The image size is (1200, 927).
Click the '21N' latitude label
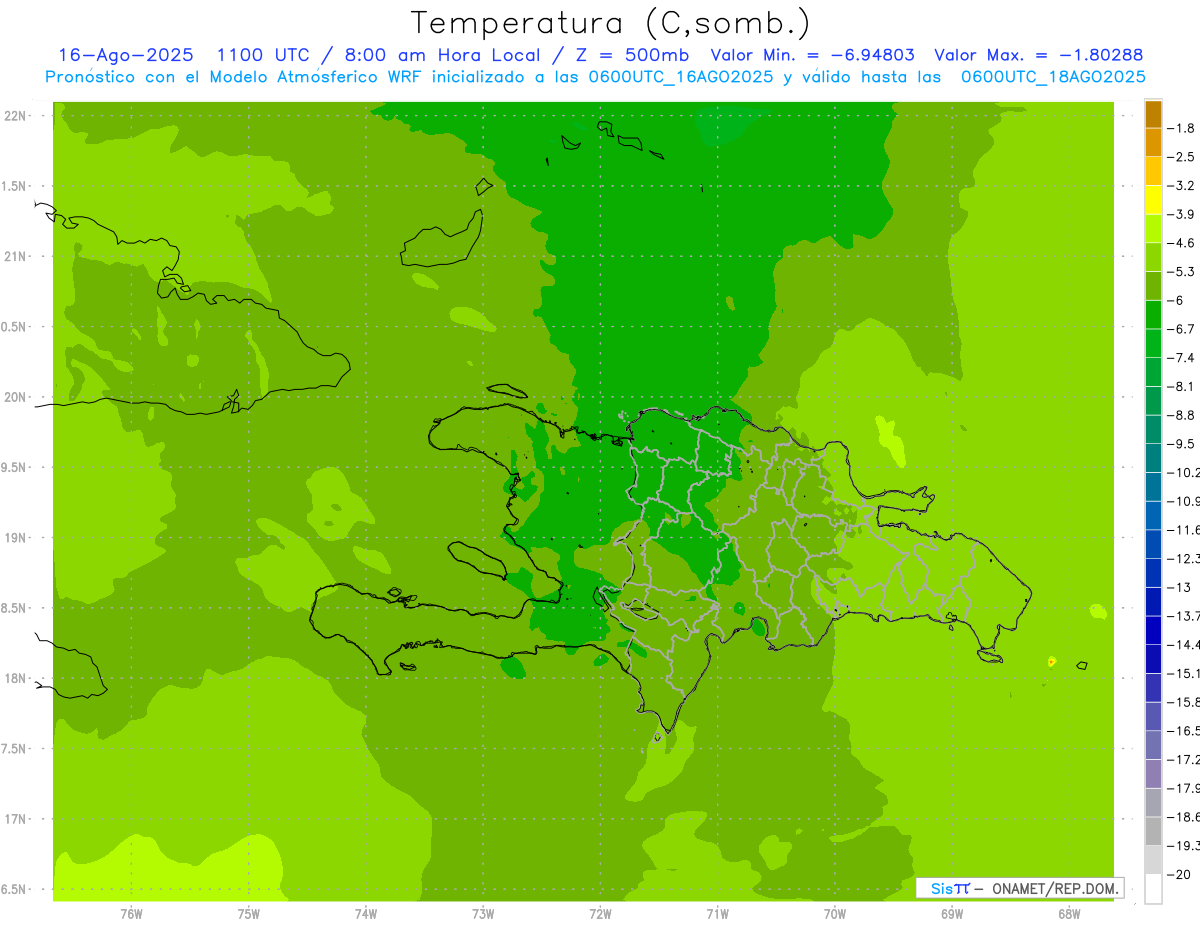17,257
